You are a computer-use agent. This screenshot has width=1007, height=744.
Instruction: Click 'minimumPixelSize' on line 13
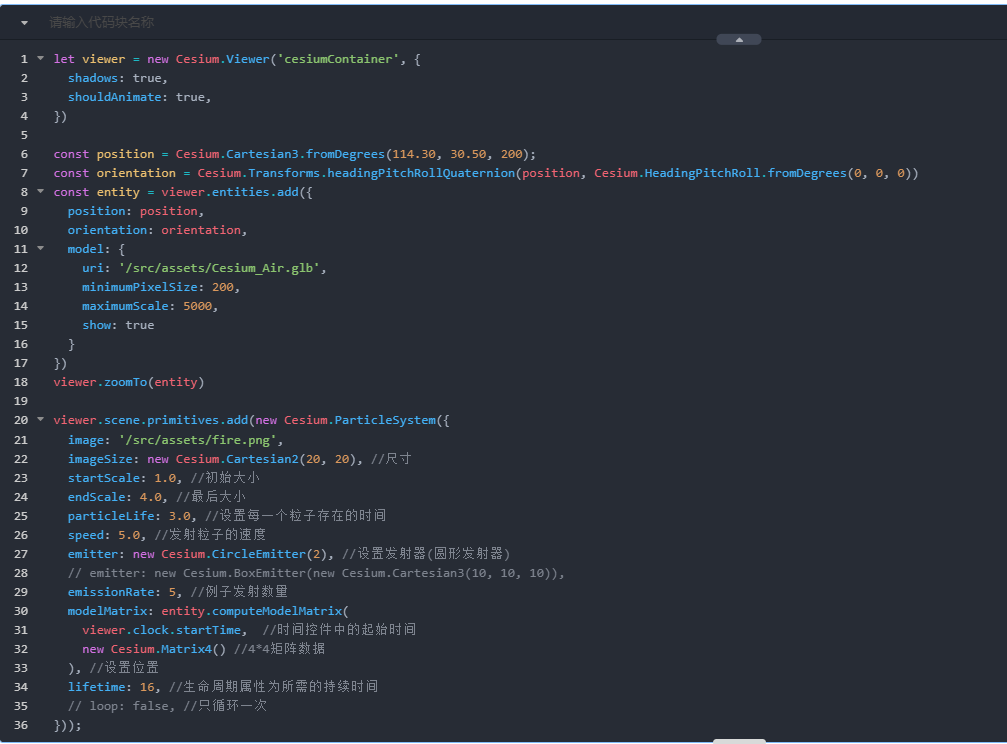139,287
